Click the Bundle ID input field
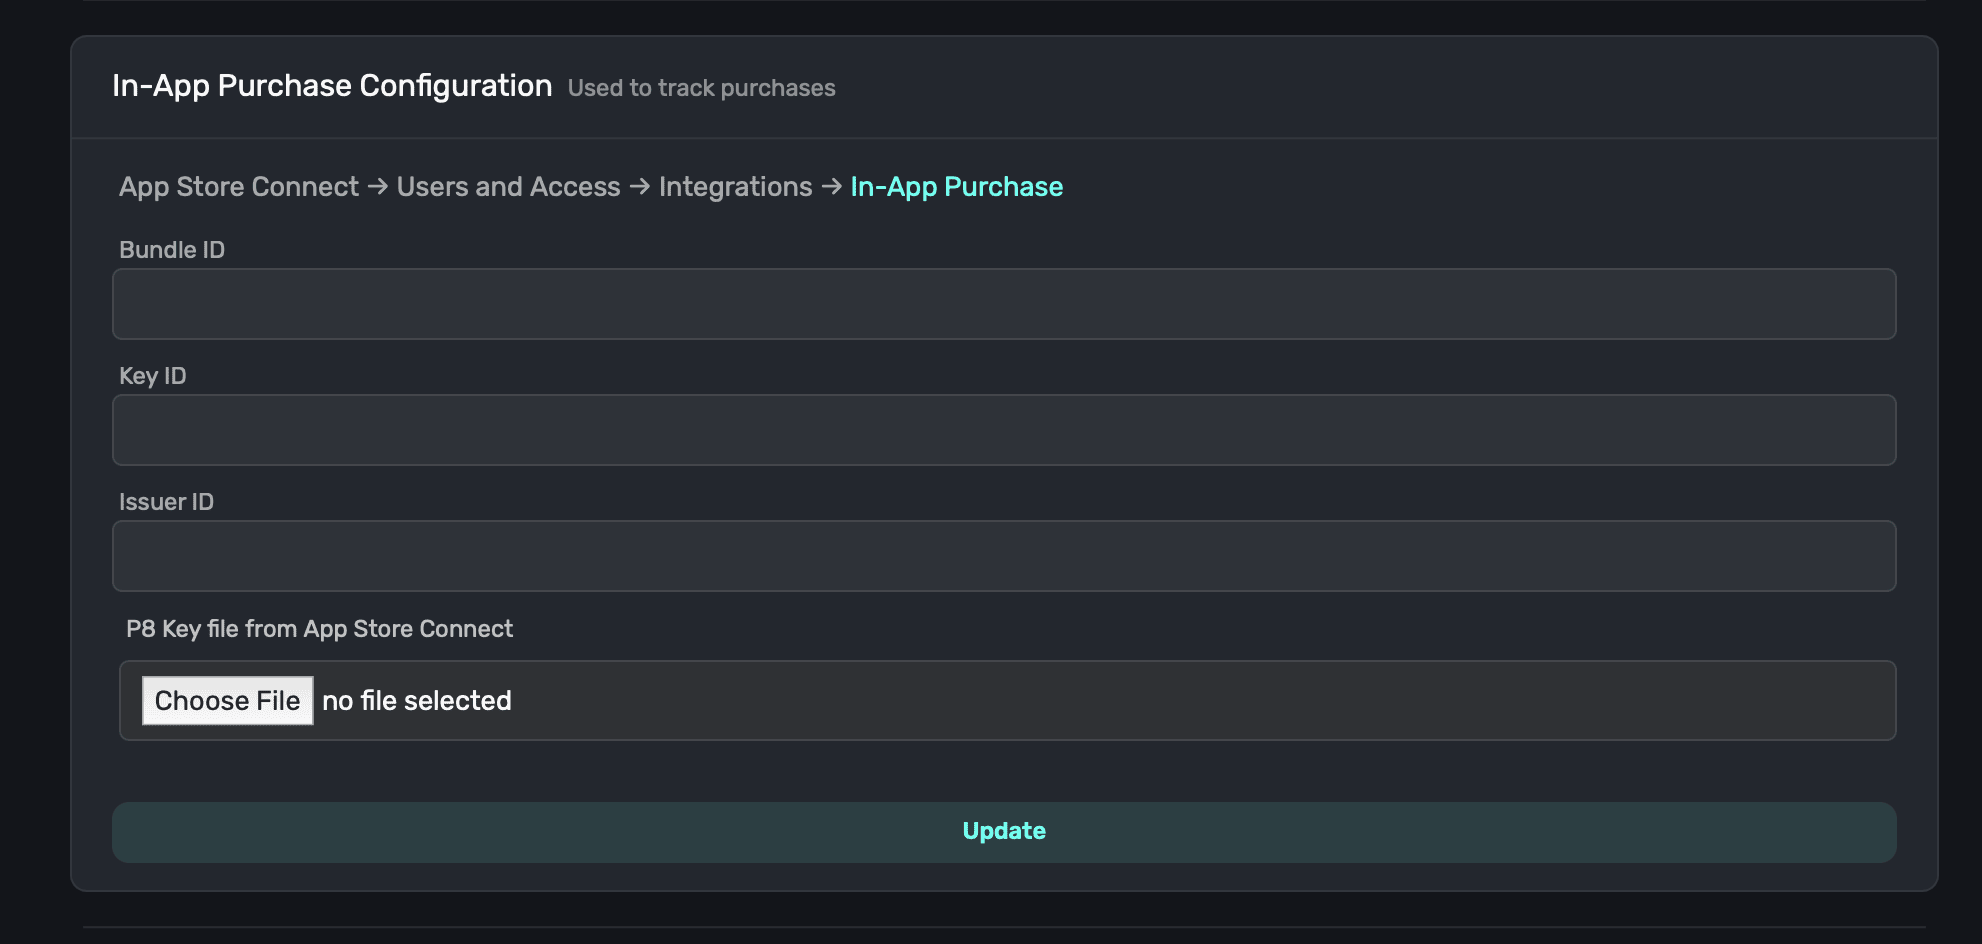The image size is (1982, 944). [1003, 304]
